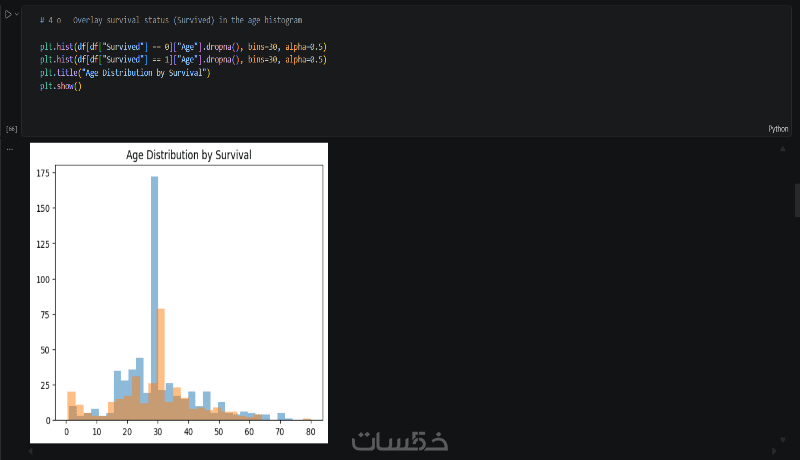Open the cell output ellipsis menu
Viewport: 800px width, 460px height.
[x=10, y=149]
